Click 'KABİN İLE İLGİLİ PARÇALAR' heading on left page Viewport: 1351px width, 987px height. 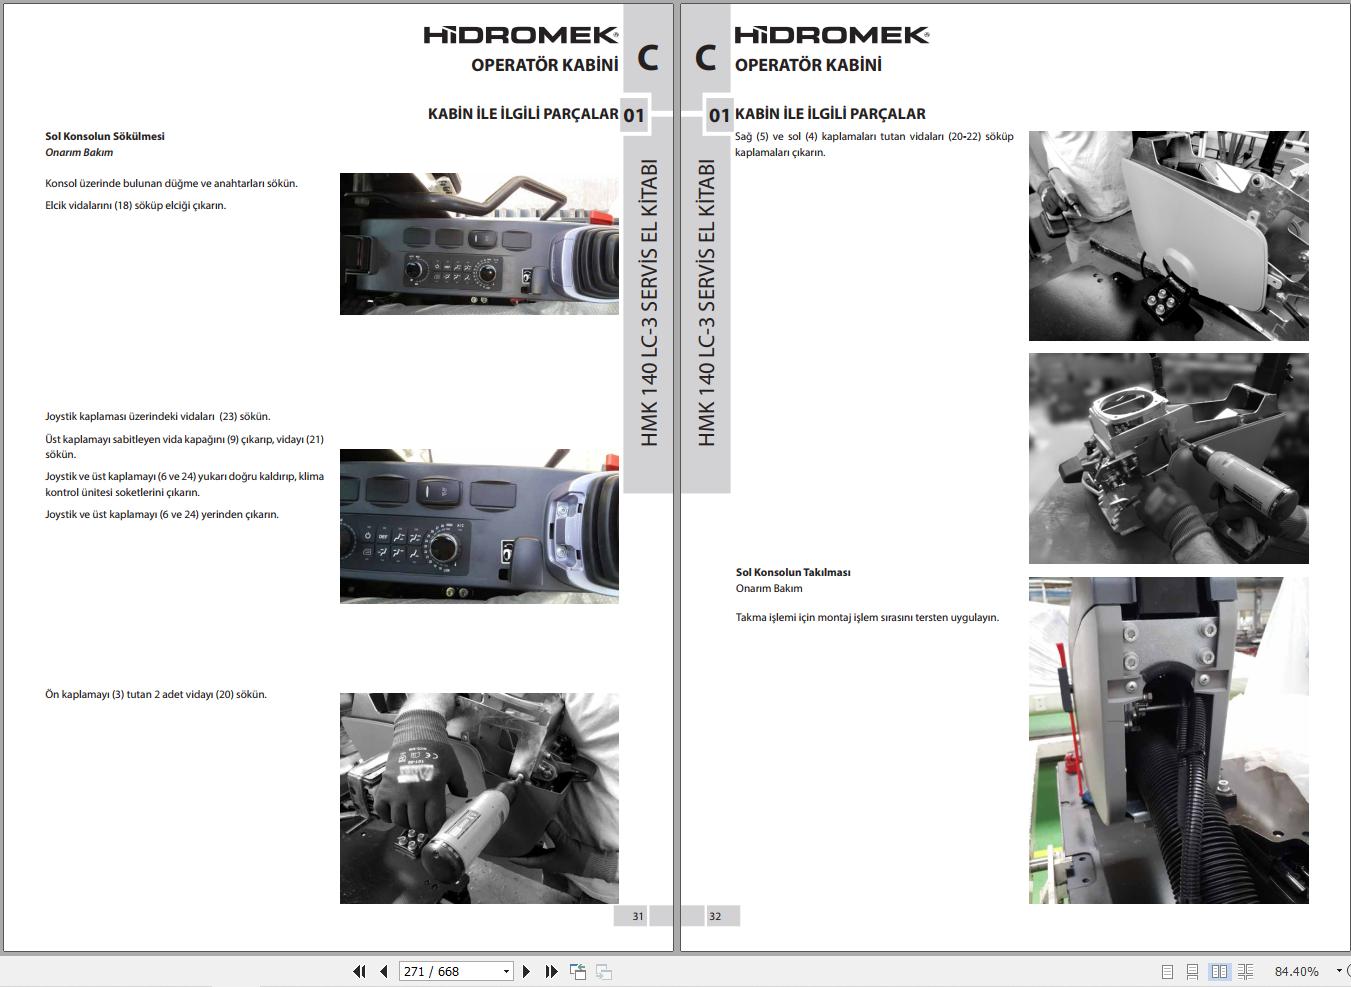(523, 114)
